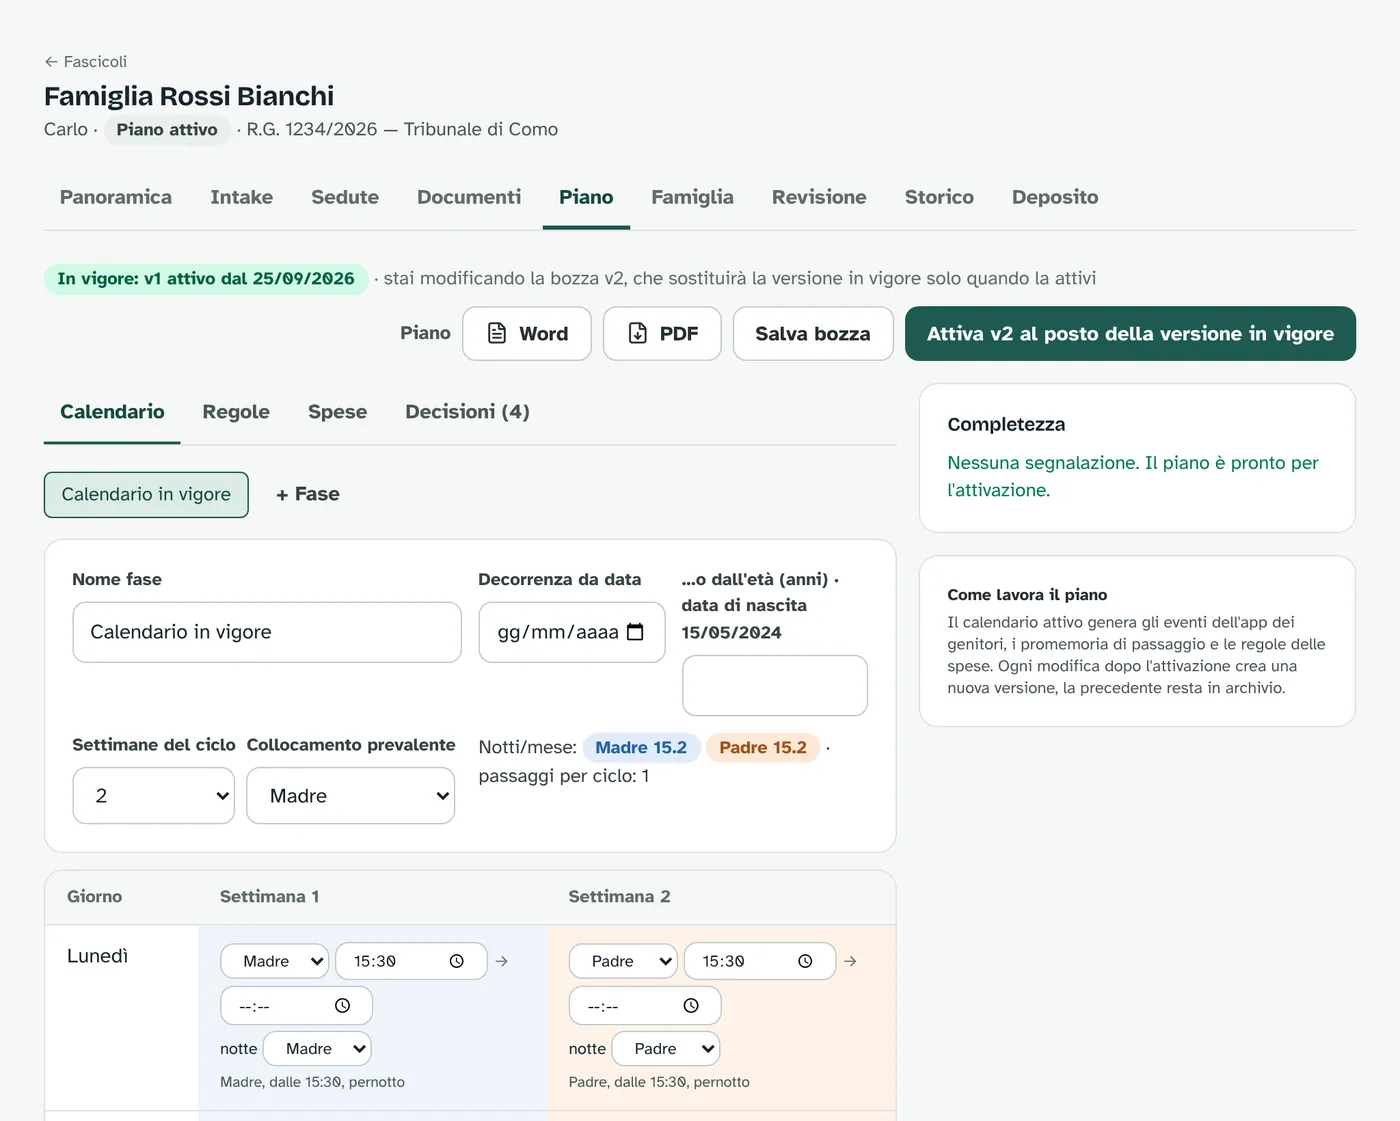
Task: Click the Piano attivo status badge
Action: 167,129
